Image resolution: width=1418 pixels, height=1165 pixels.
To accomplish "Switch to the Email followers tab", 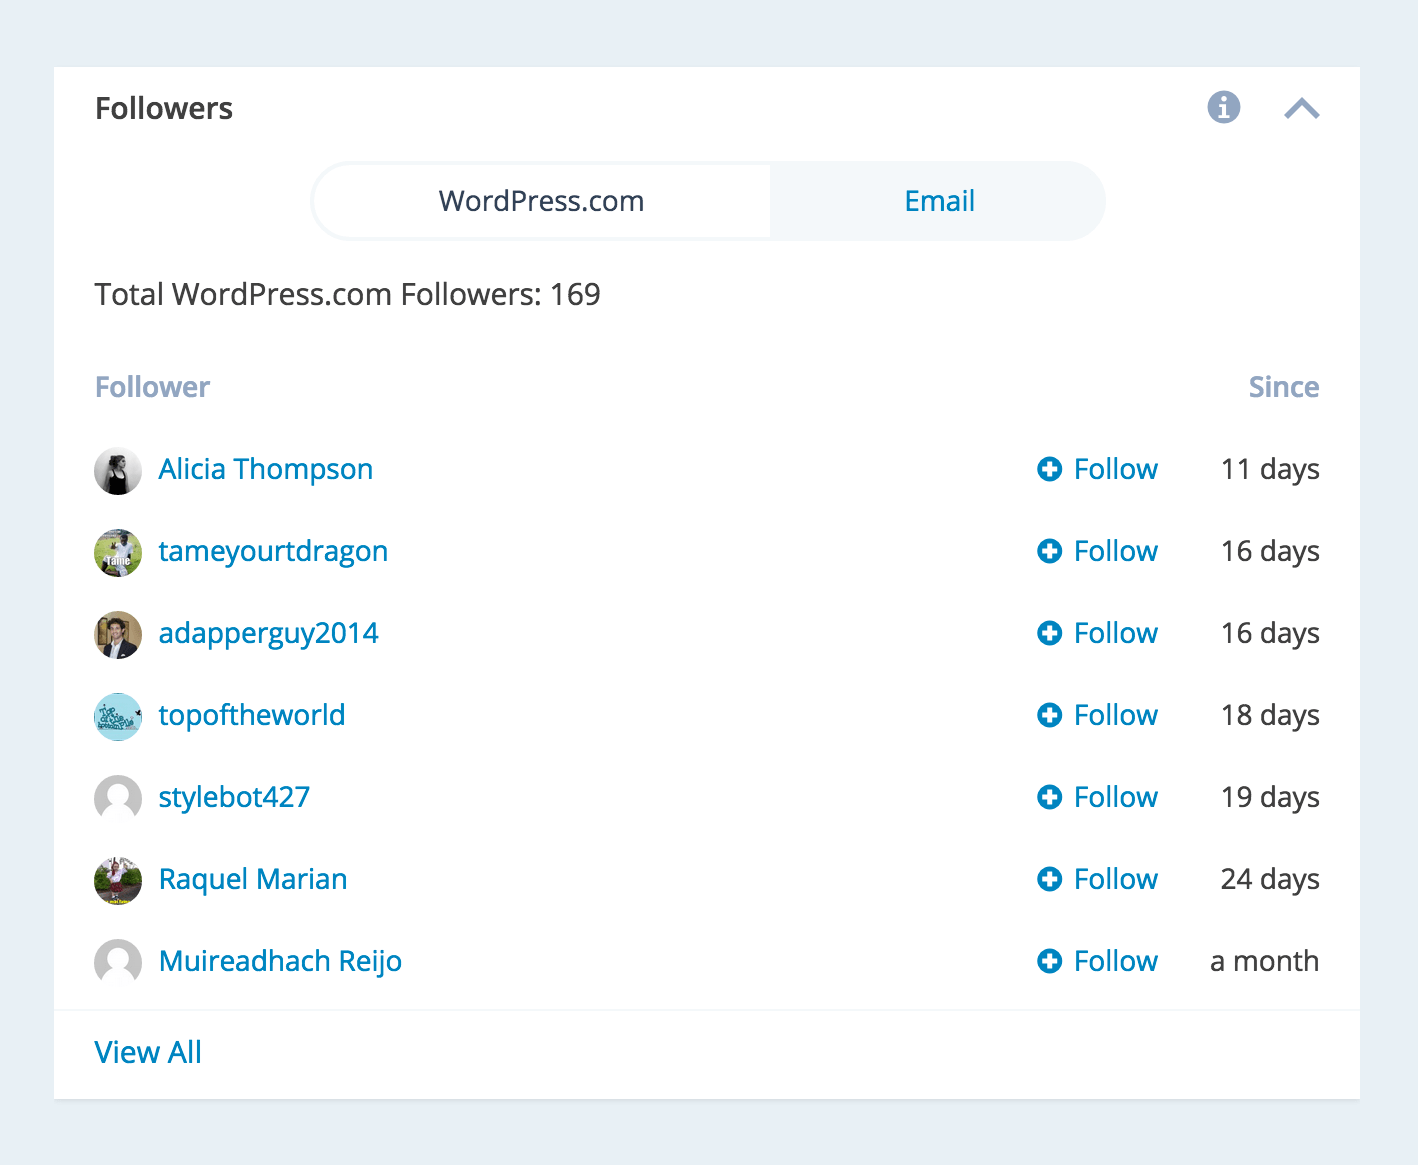I will click(939, 201).
